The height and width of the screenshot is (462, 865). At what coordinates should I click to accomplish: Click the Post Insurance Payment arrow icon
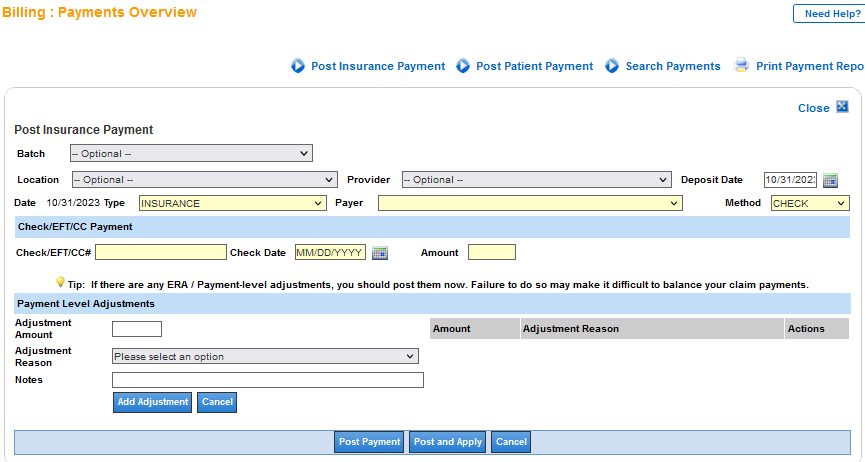pos(297,66)
